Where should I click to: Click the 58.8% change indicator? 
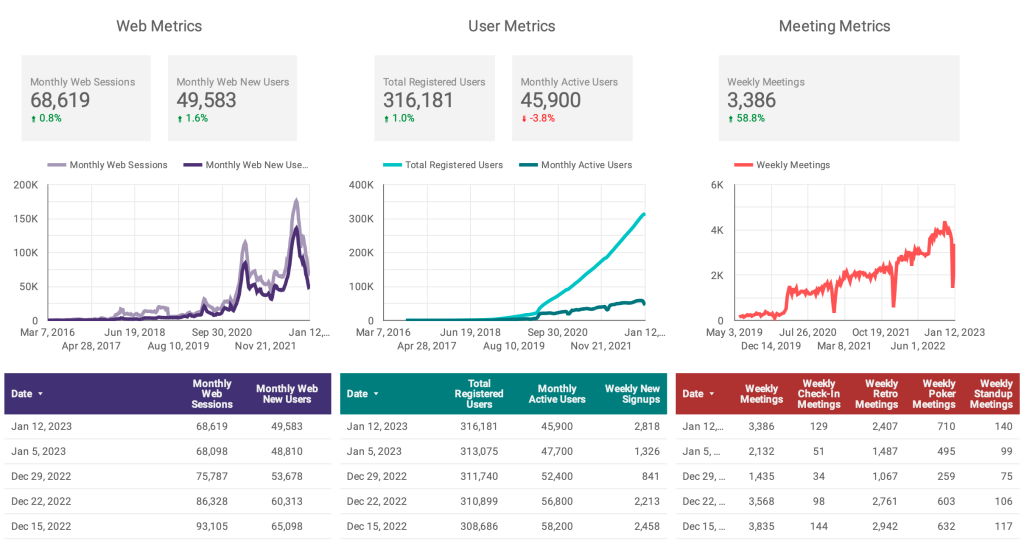[x=746, y=118]
